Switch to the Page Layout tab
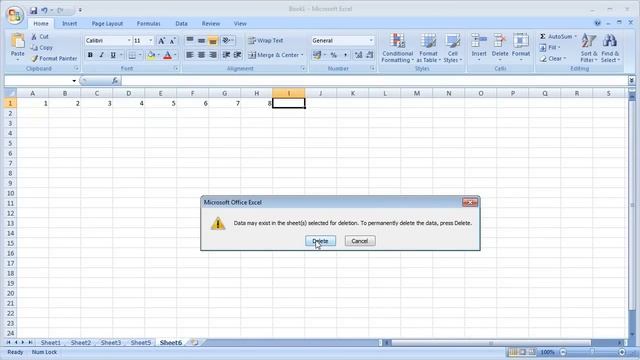 click(107, 24)
